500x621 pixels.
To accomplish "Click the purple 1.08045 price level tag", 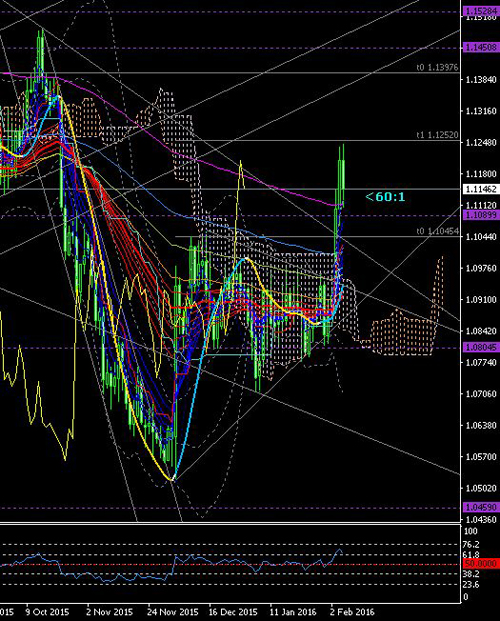I will [x=481, y=347].
